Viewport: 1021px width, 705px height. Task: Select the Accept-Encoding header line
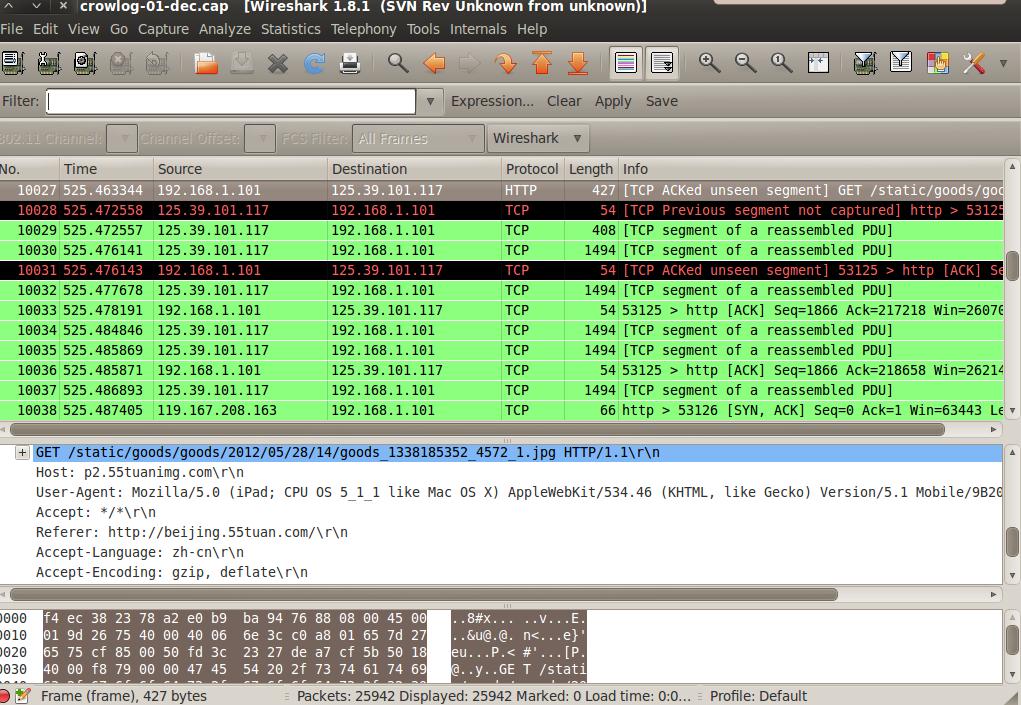[x=171, y=572]
